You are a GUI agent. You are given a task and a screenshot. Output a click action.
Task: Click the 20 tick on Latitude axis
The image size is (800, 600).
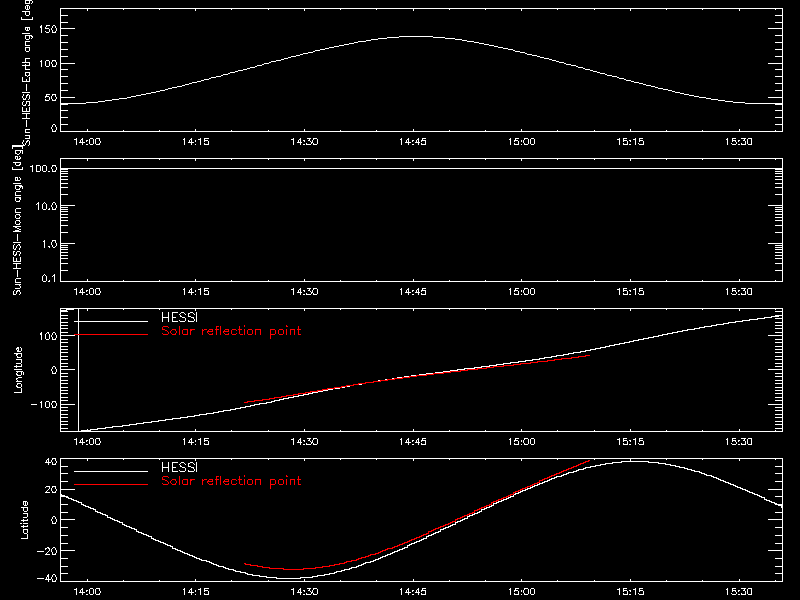[x=51, y=490]
